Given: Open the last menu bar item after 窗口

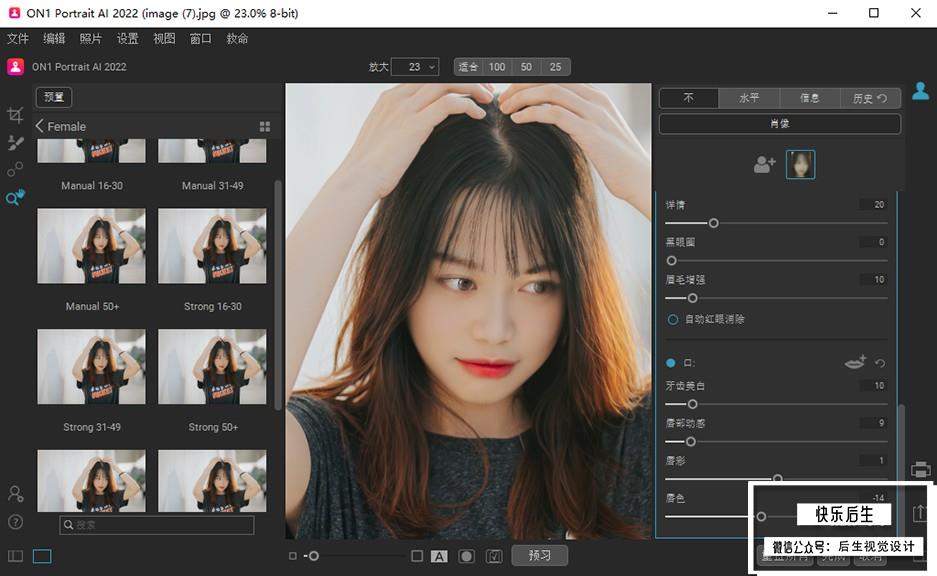Looking at the screenshot, I should pyautogui.click(x=237, y=39).
